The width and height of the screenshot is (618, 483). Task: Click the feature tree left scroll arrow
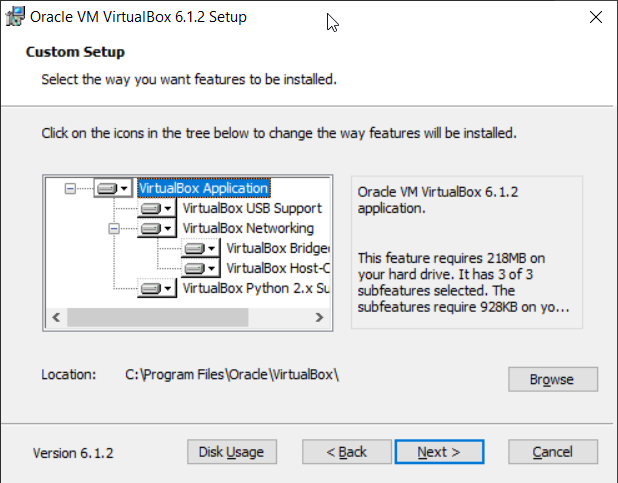click(x=56, y=317)
